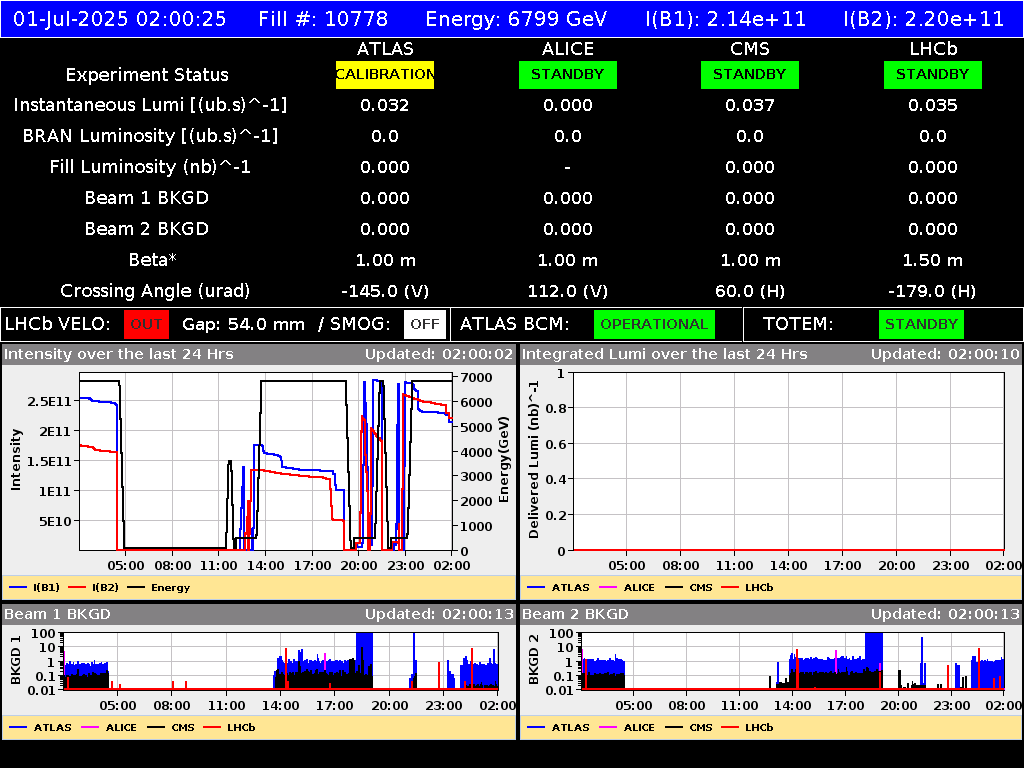Click the black Energy legend line swatch
Viewport: 1024px width, 768px height.
pos(136,588)
